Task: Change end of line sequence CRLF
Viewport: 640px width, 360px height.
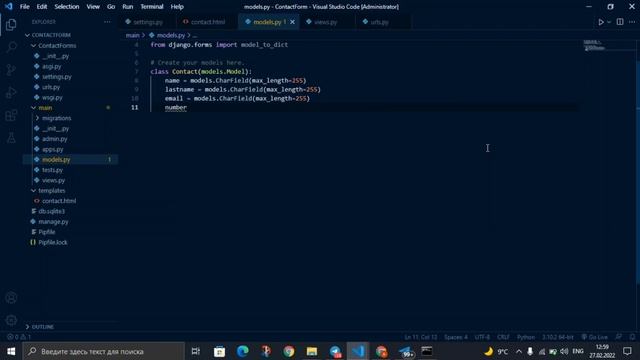Action: click(503, 337)
